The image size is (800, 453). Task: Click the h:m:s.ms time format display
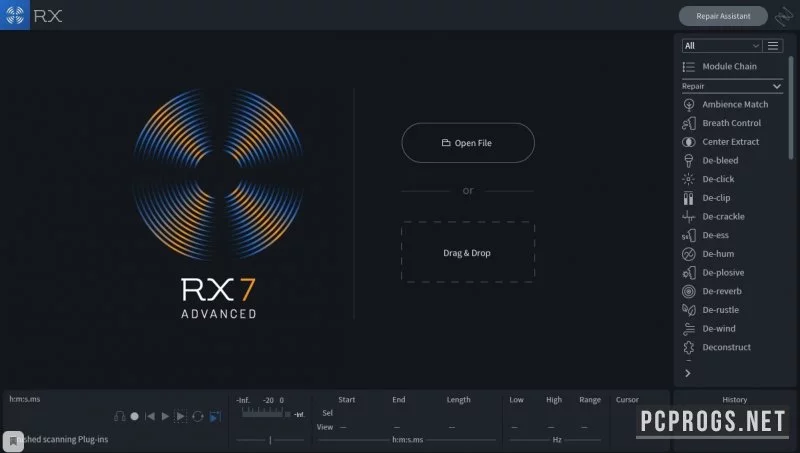(24, 399)
